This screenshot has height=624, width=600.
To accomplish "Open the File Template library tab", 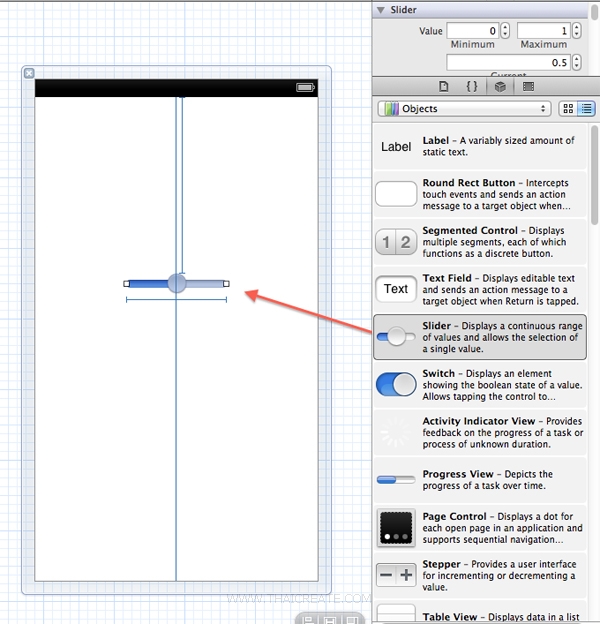I will click(444, 86).
